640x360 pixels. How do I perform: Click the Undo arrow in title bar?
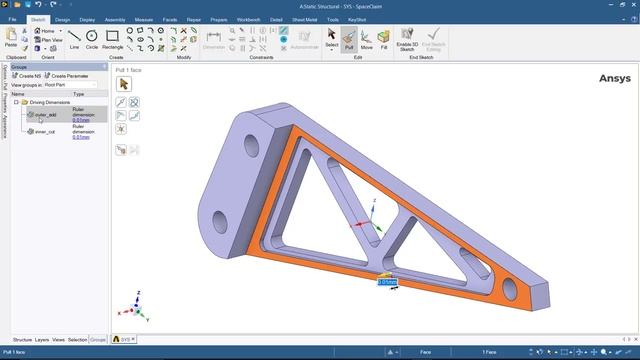tap(38, 4)
